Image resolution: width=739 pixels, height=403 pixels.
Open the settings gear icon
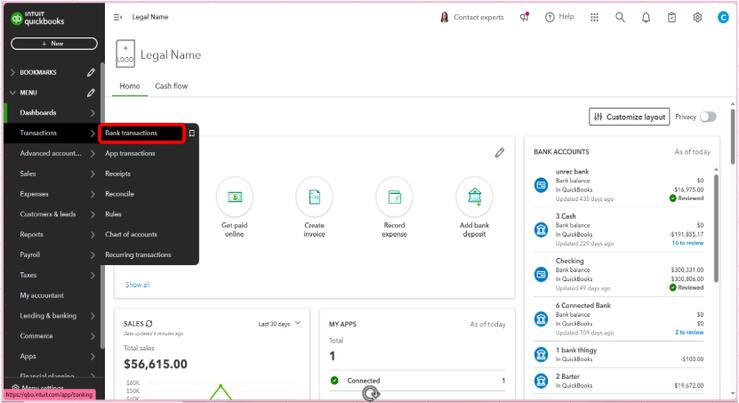point(698,17)
